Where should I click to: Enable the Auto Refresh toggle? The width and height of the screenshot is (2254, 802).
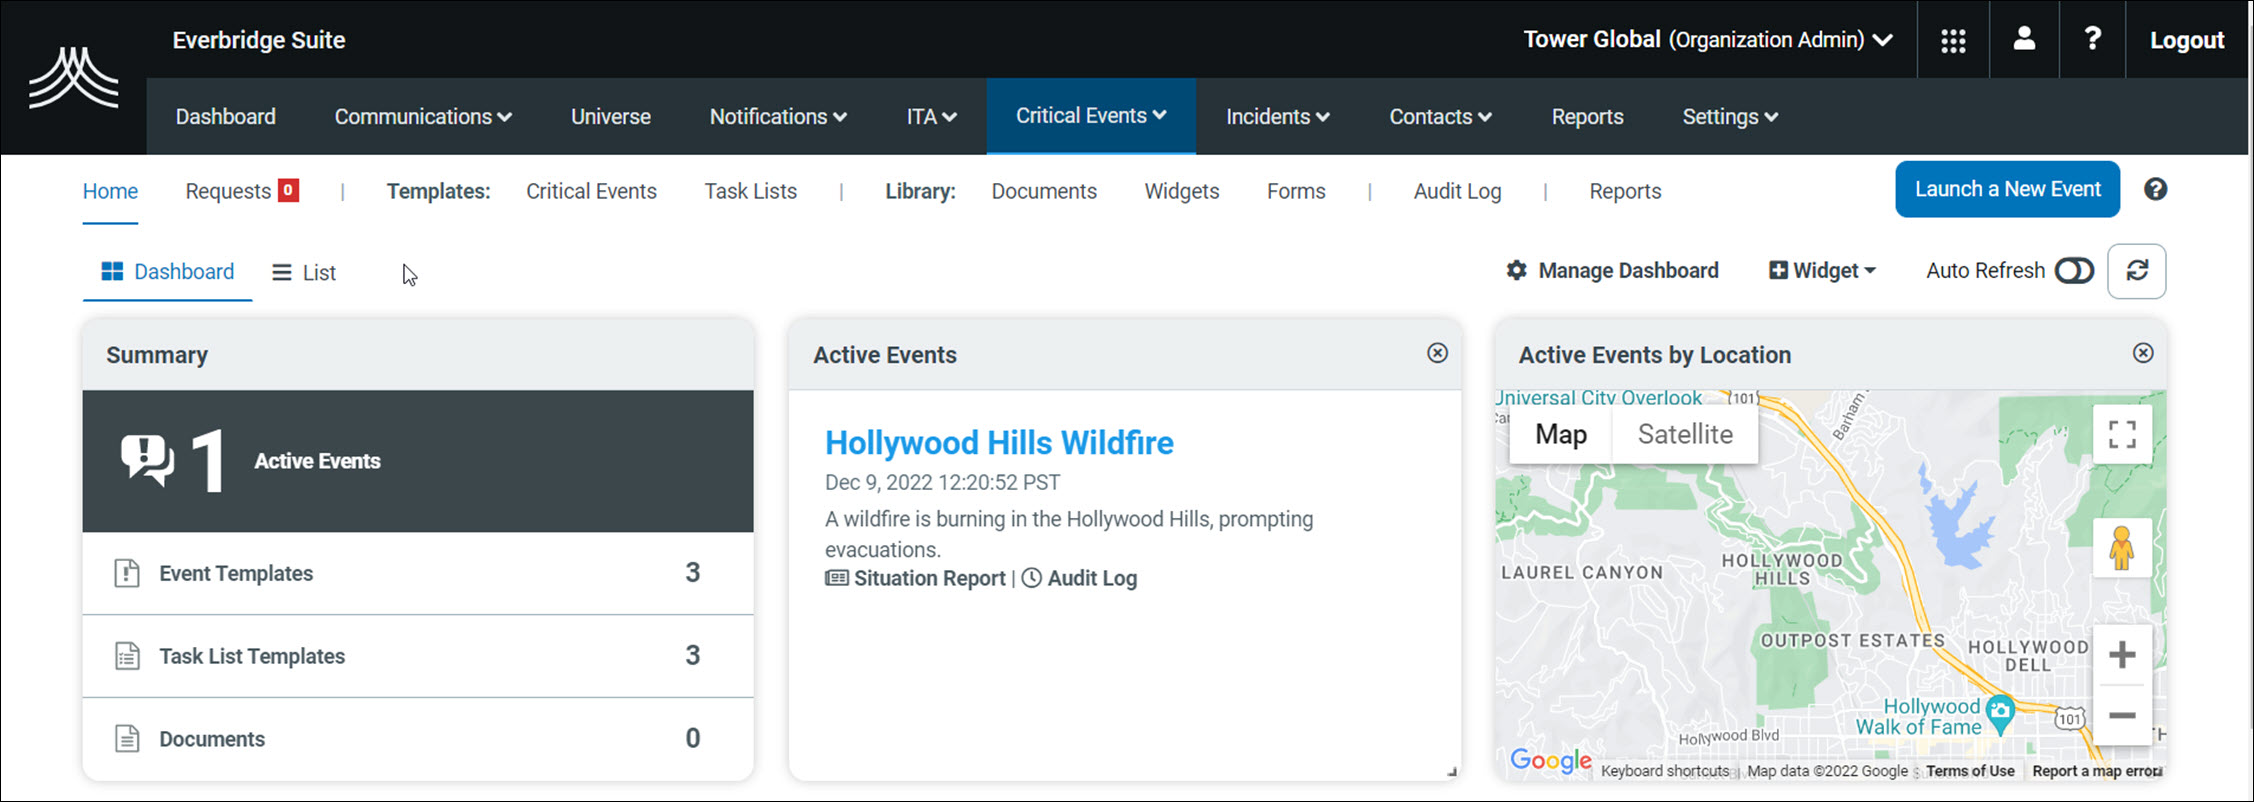point(2073,271)
